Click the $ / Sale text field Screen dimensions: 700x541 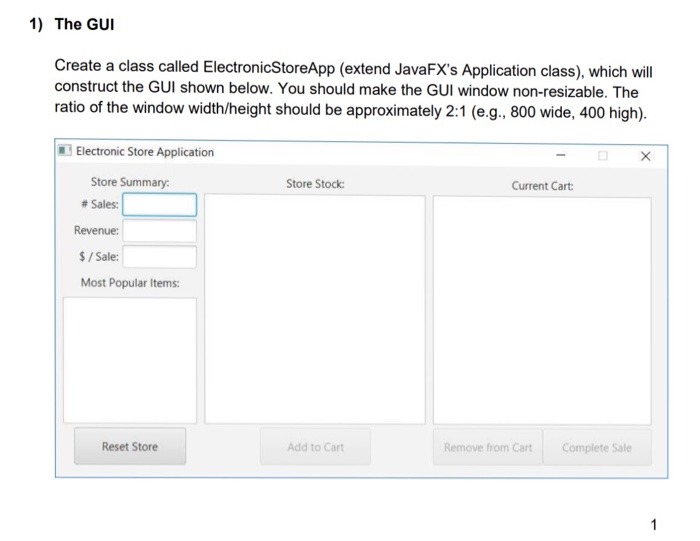click(159, 257)
